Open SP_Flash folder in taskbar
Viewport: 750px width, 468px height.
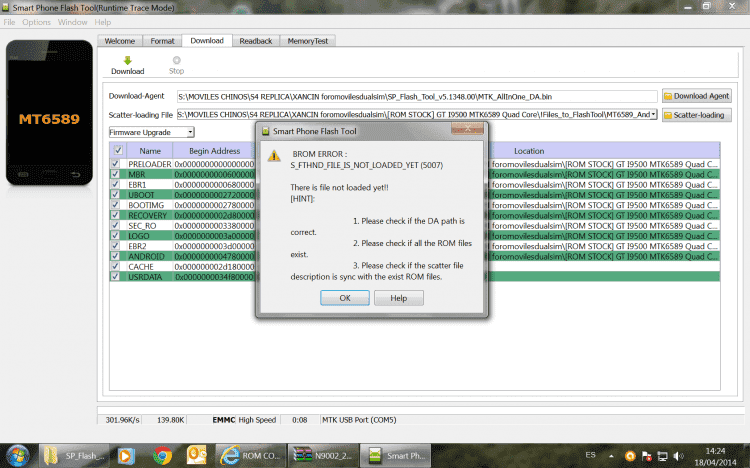click(x=74, y=456)
